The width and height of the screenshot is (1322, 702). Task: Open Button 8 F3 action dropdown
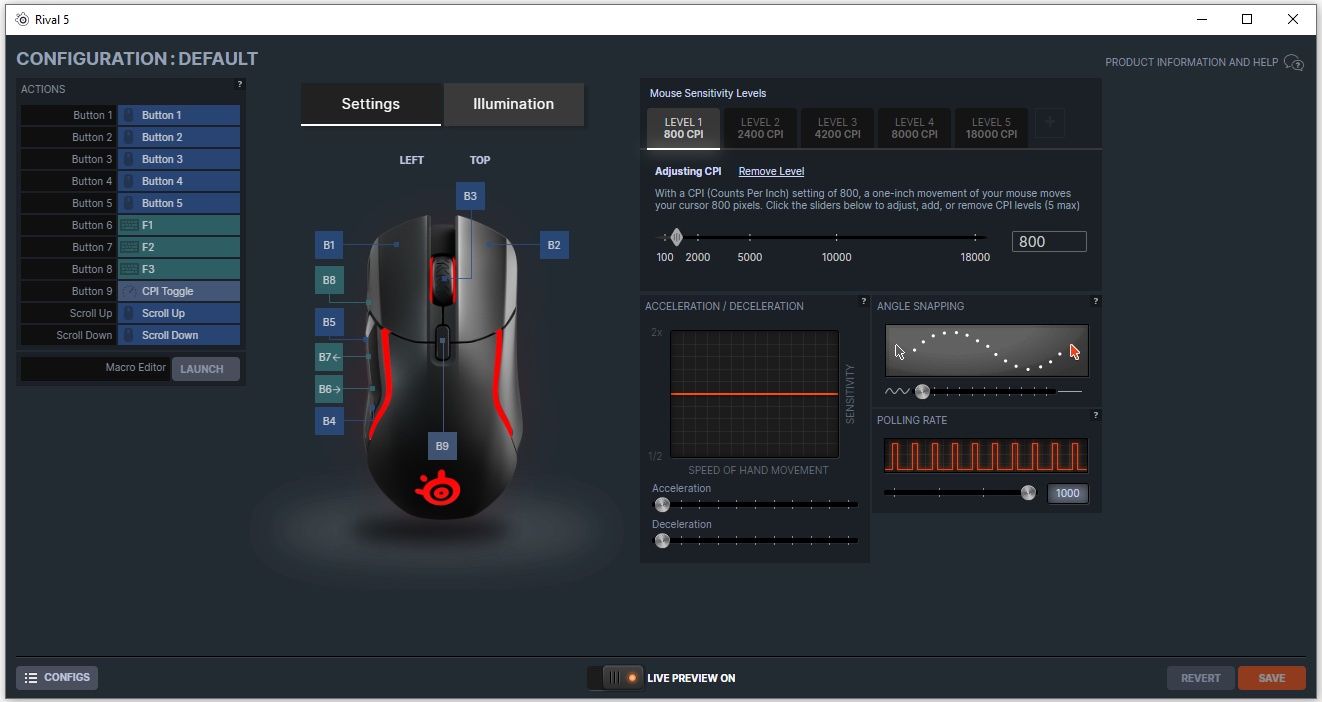tap(179, 269)
